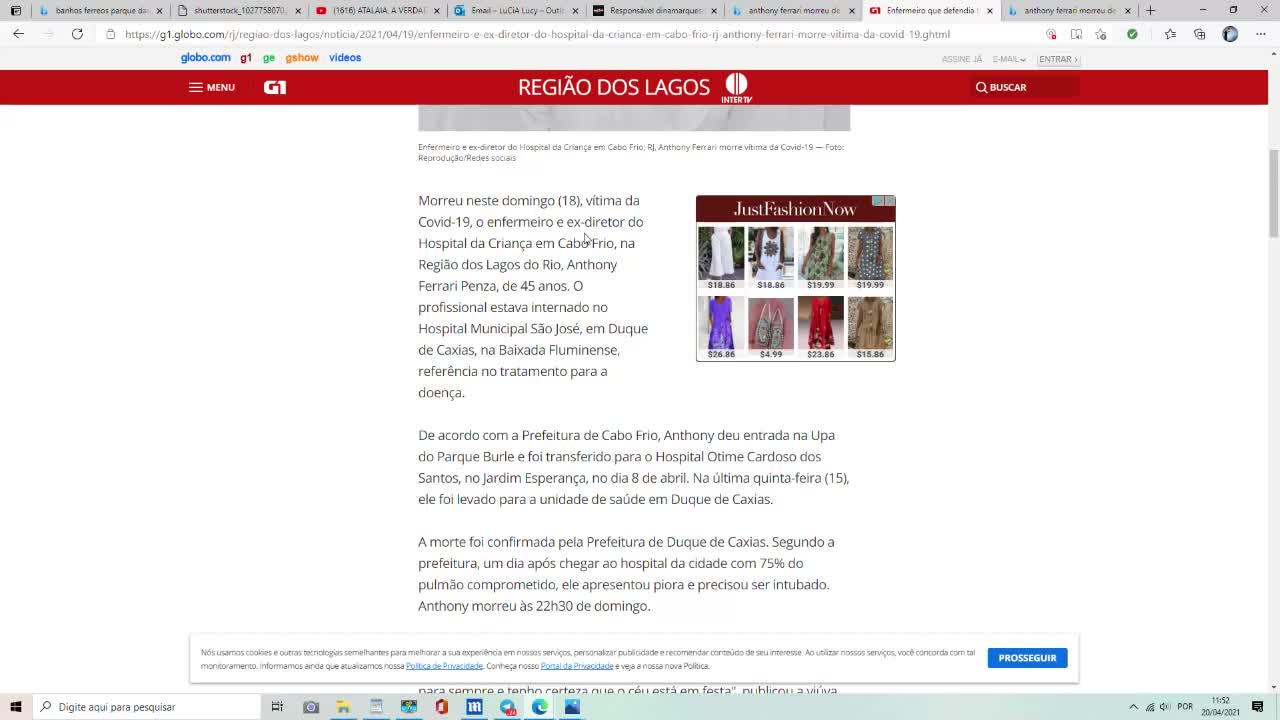Click the gshow link

(x=302, y=58)
